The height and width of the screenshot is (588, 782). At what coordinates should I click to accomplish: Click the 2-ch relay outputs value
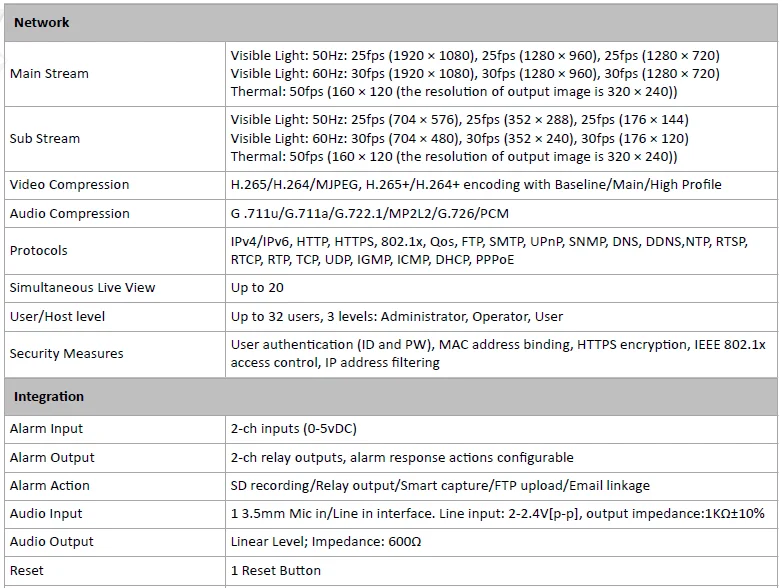(402, 458)
